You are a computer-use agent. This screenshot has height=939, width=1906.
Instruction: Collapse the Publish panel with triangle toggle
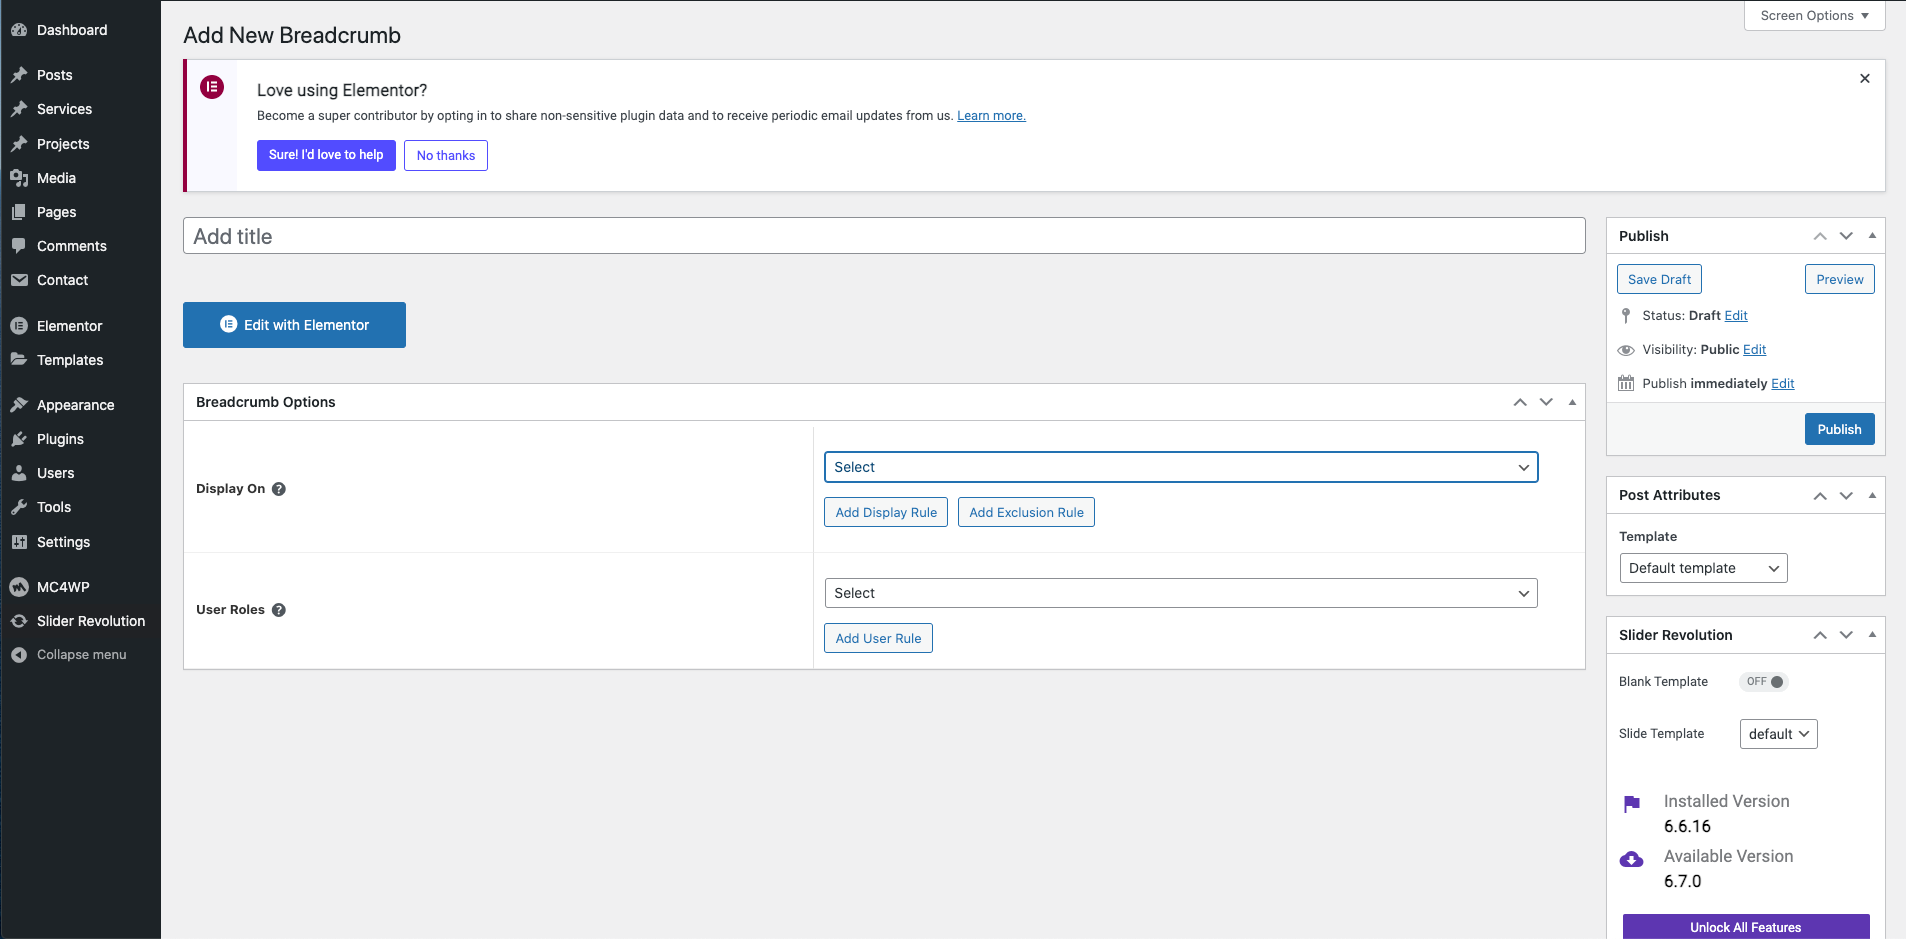pos(1872,236)
